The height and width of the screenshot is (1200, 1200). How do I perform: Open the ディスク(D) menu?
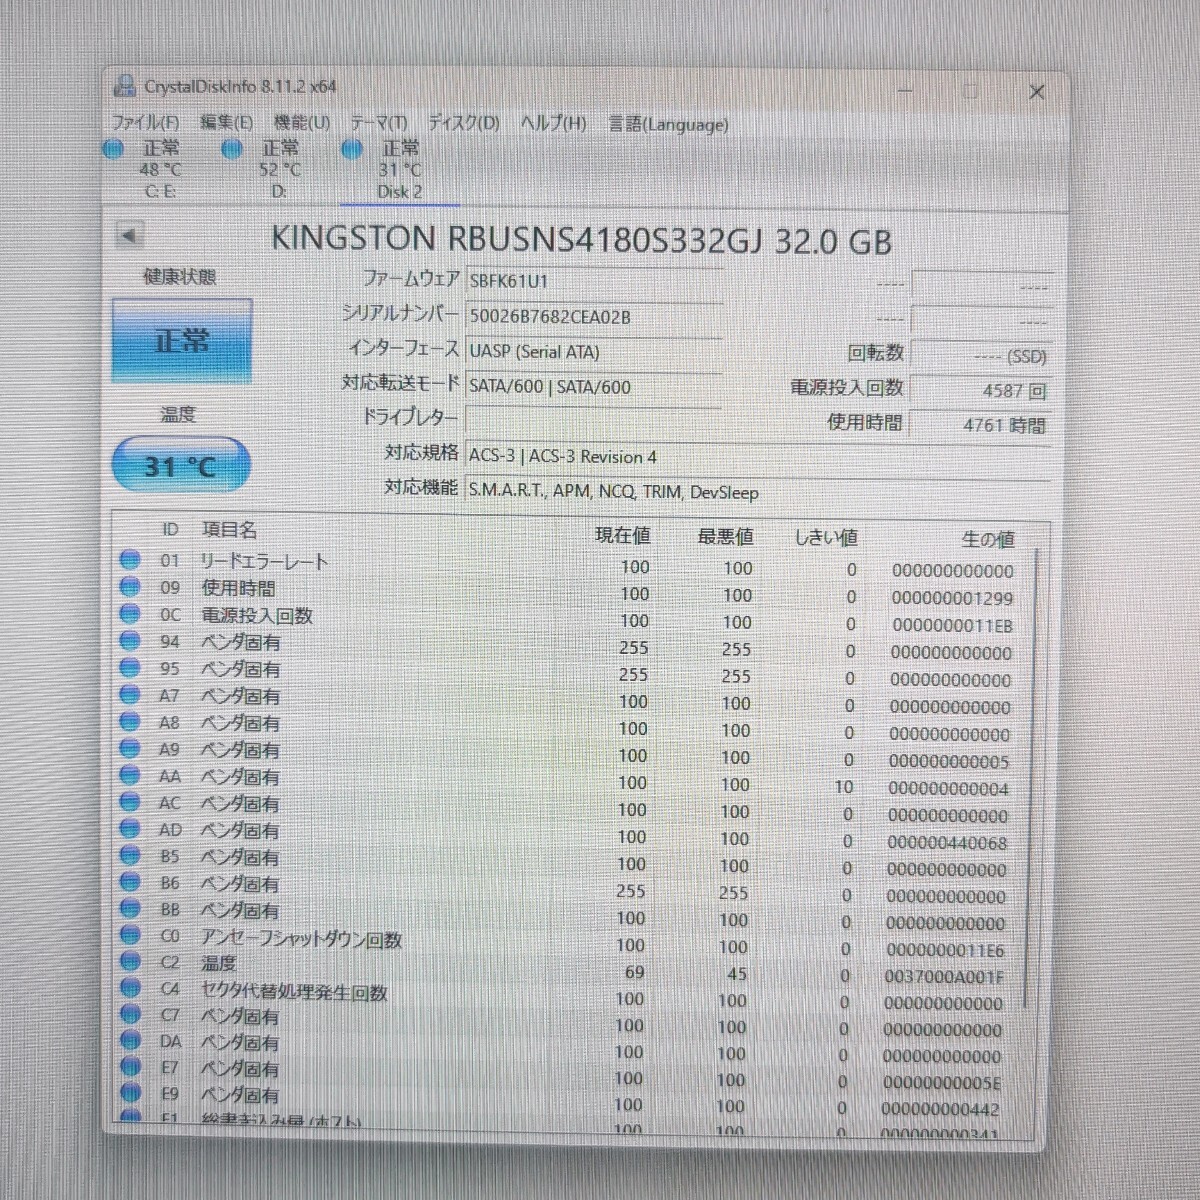[464, 123]
